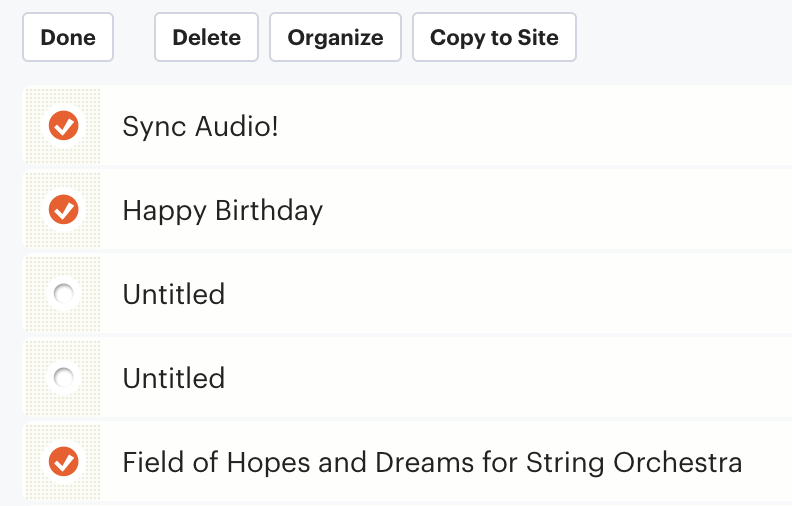The width and height of the screenshot is (792, 506).
Task: Deselect the Happy Birthday score checkbox
Action: [64, 210]
